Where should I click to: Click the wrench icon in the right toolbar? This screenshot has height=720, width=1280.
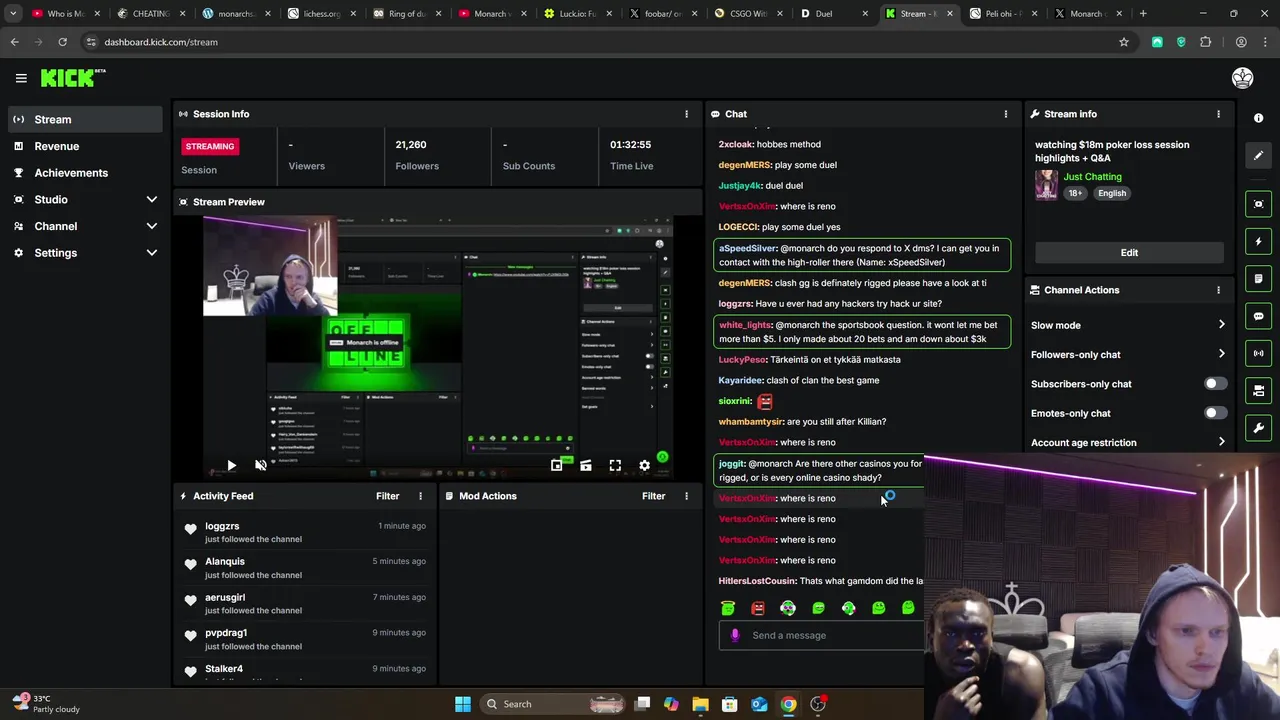click(1258, 428)
